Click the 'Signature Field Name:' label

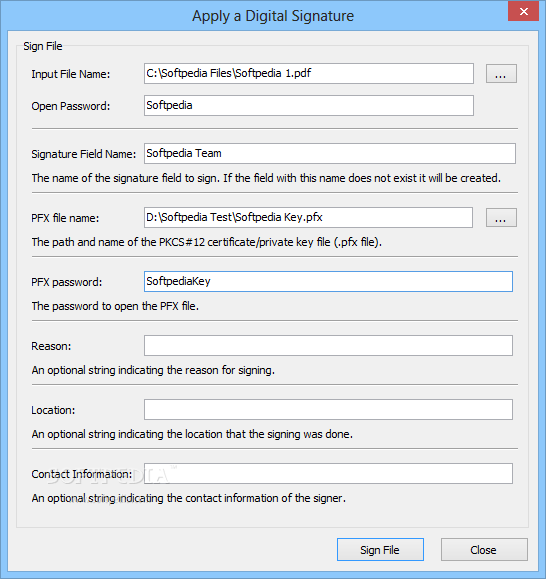tap(84, 154)
